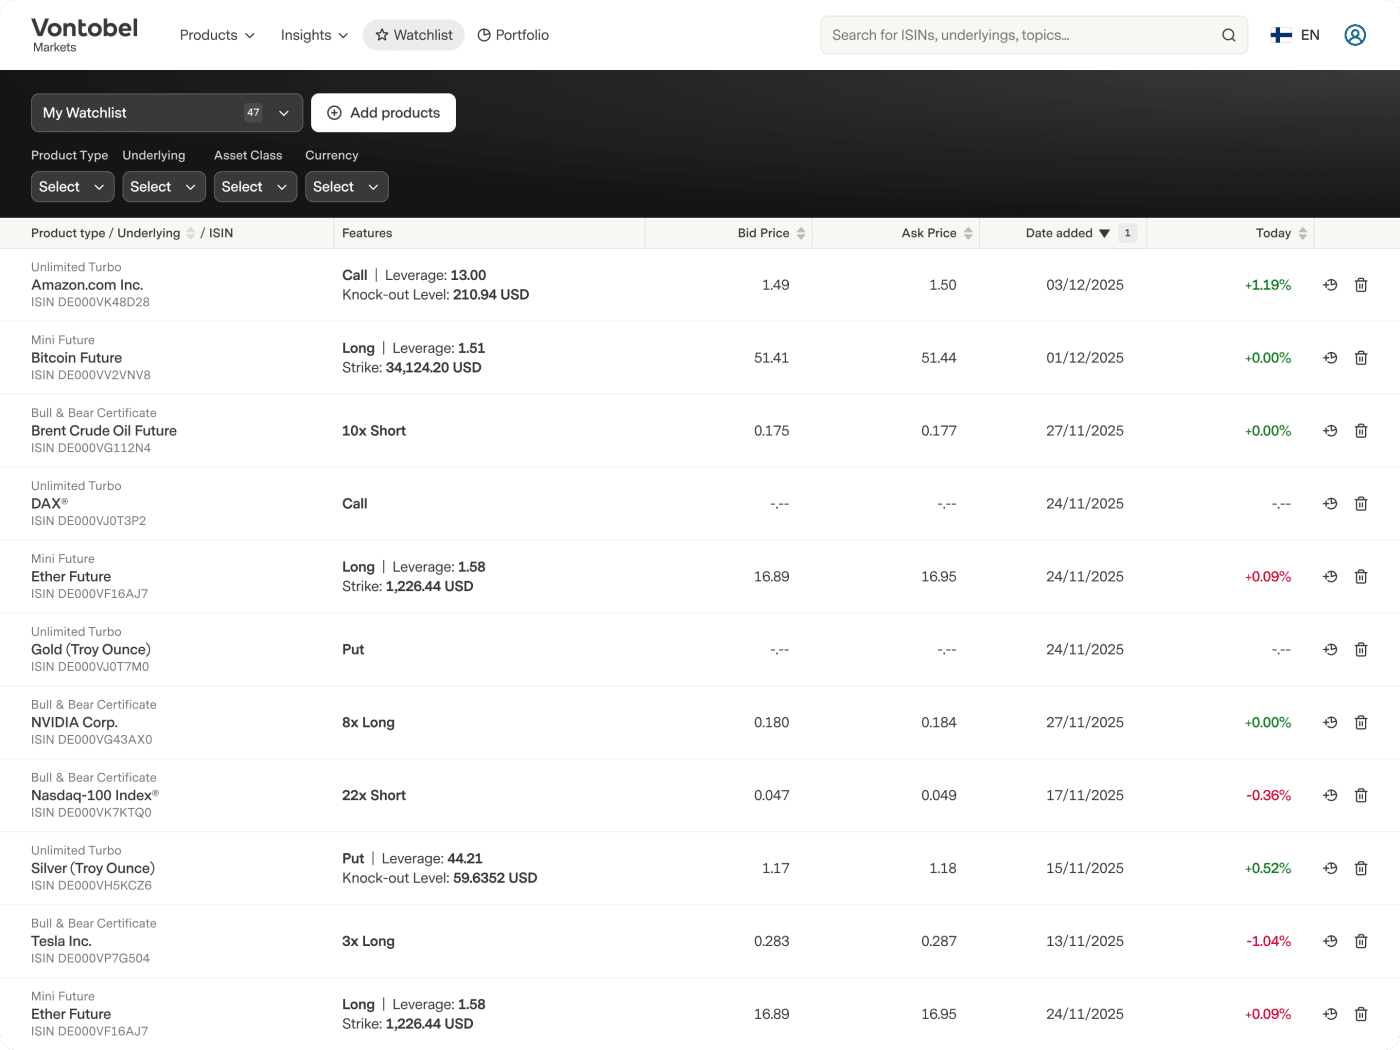
Task: Open the NVIDIA Corp. product link
Action: pos(74,723)
